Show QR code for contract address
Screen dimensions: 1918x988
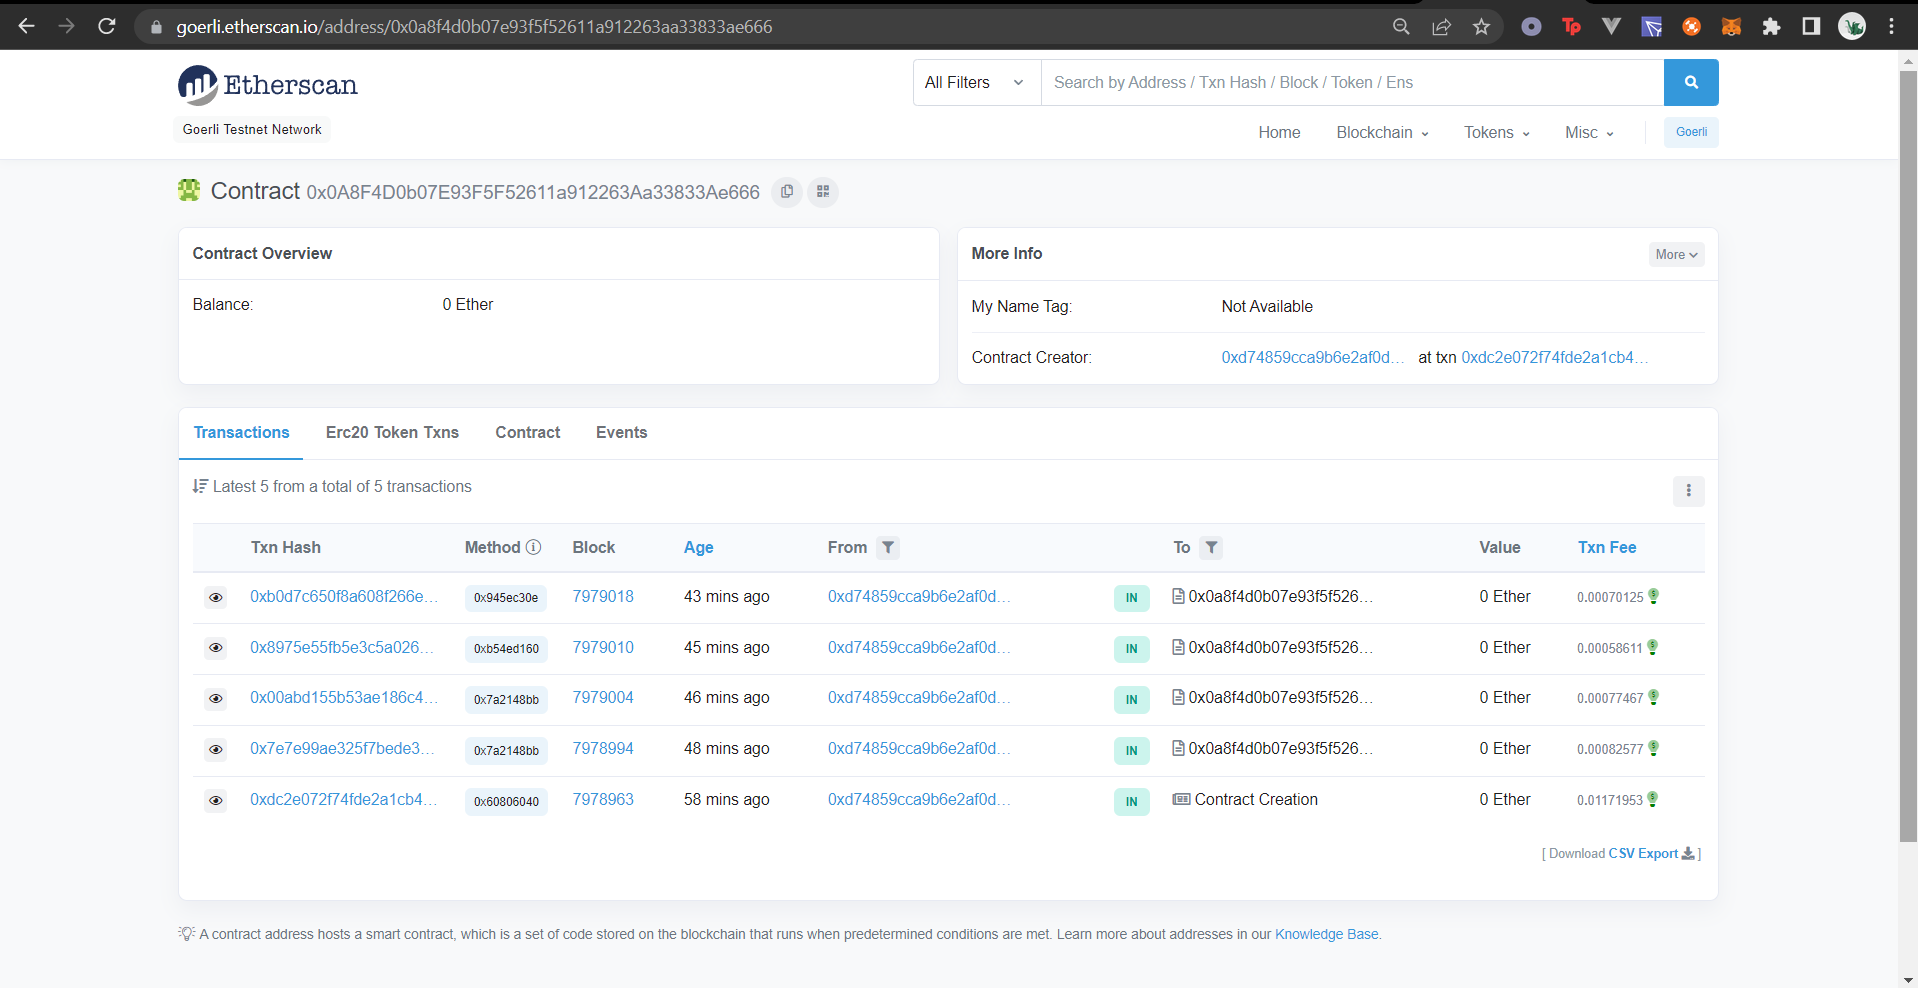(x=823, y=191)
